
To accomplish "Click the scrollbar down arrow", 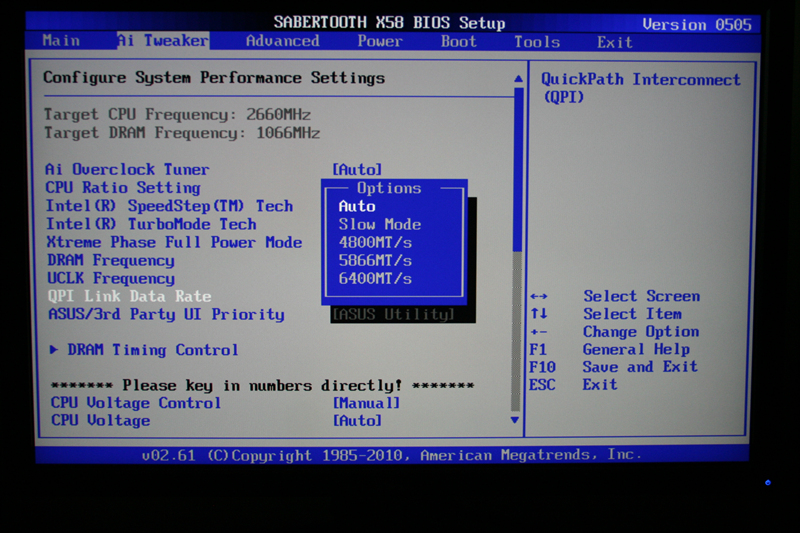I will click(x=515, y=420).
